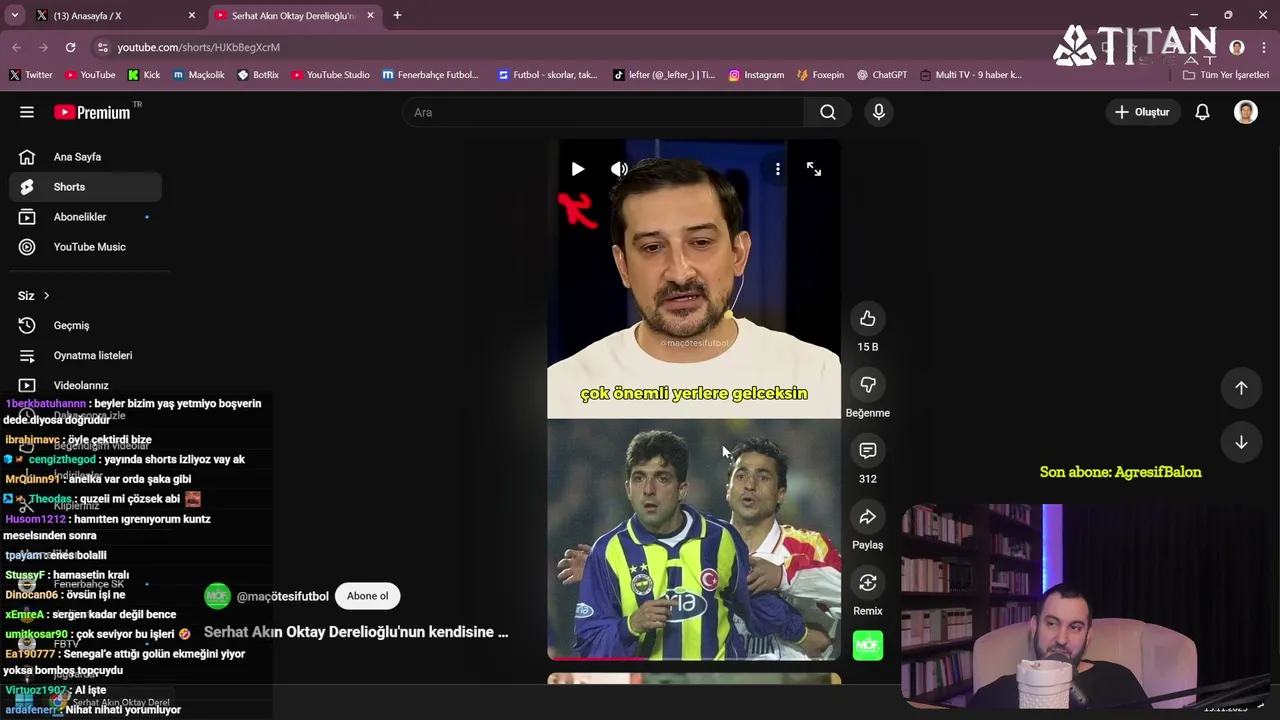Click the magnifier search button
The width and height of the screenshot is (1280, 720).
(828, 112)
